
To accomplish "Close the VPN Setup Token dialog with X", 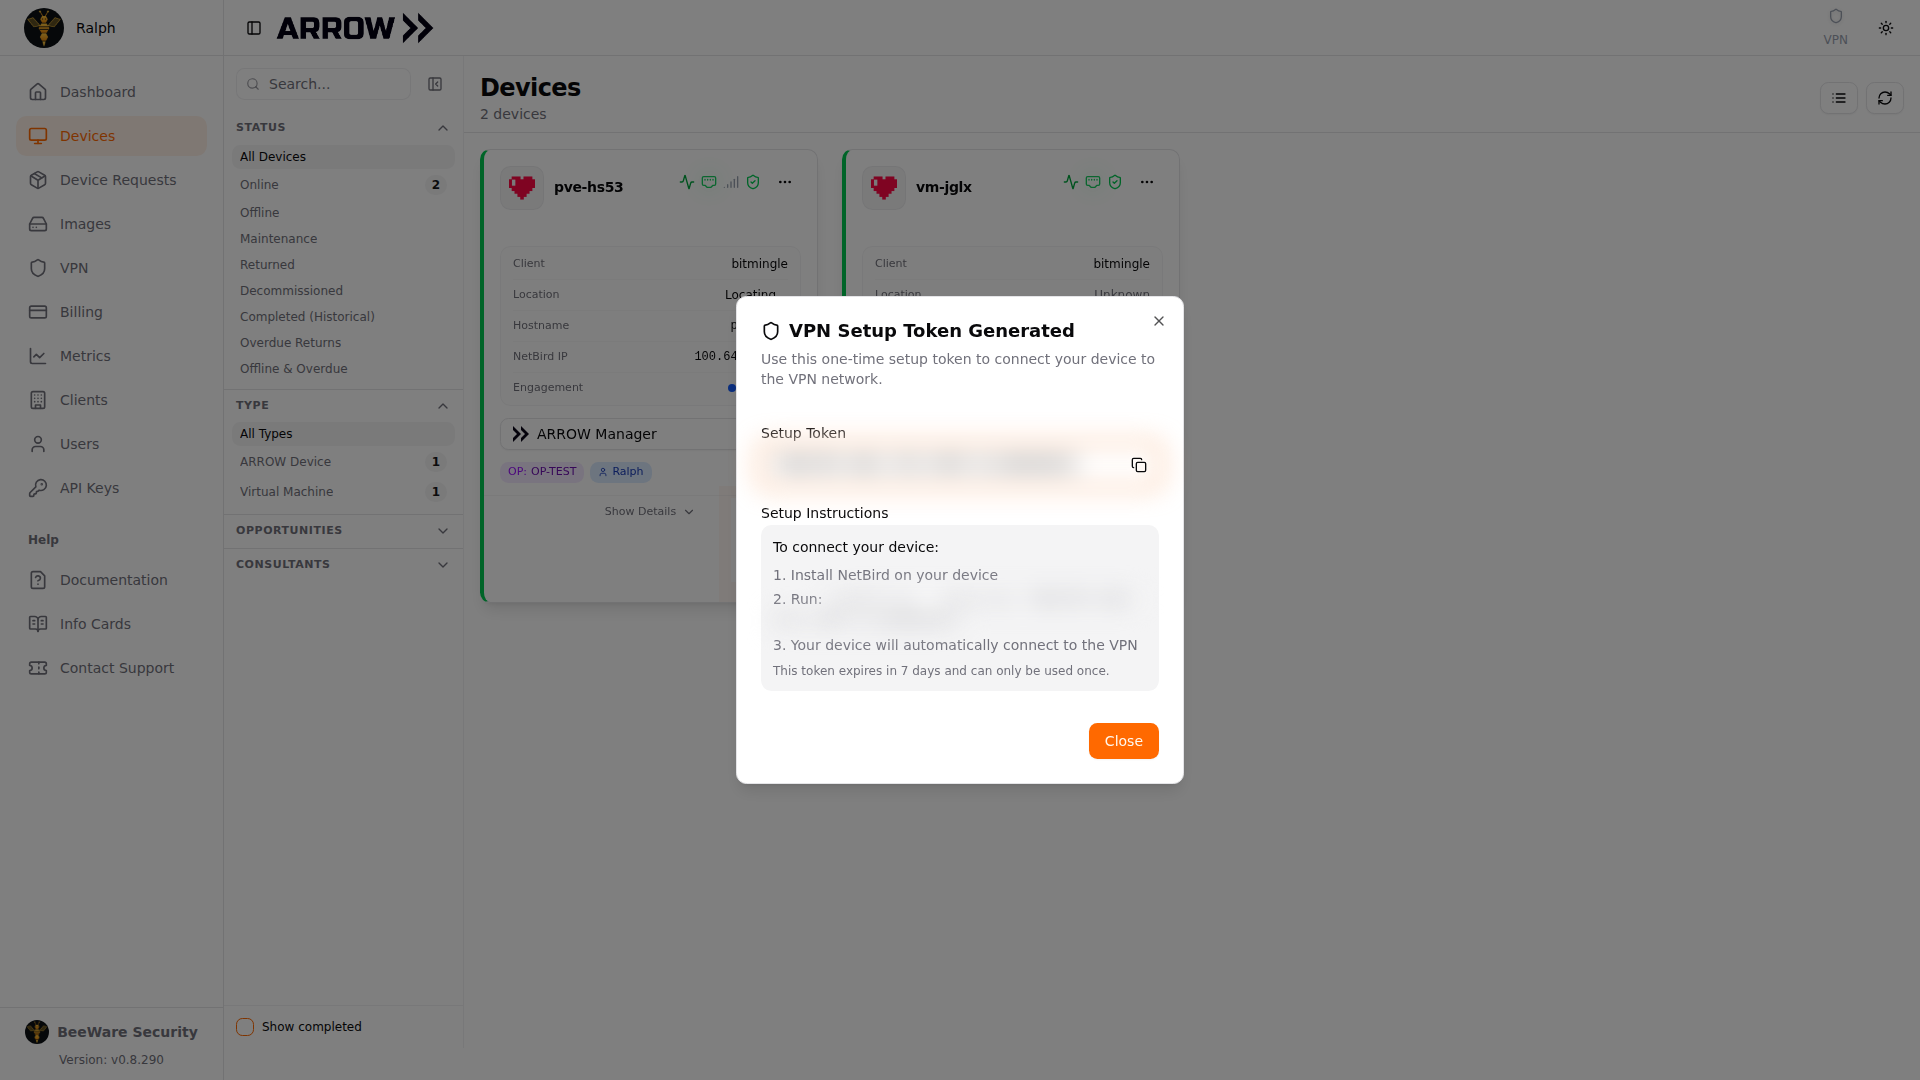I will point(1159,321).
